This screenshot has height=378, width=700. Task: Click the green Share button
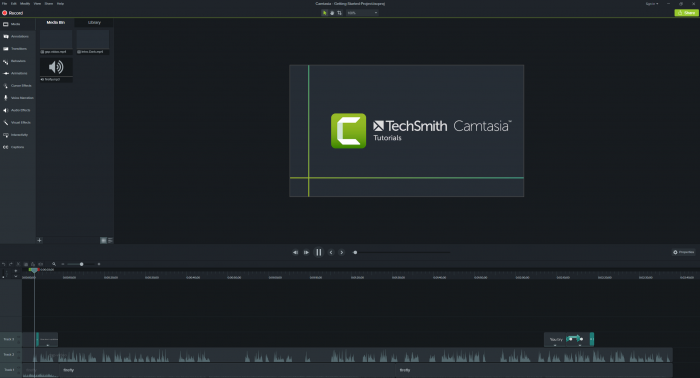(x=687, y=13)
